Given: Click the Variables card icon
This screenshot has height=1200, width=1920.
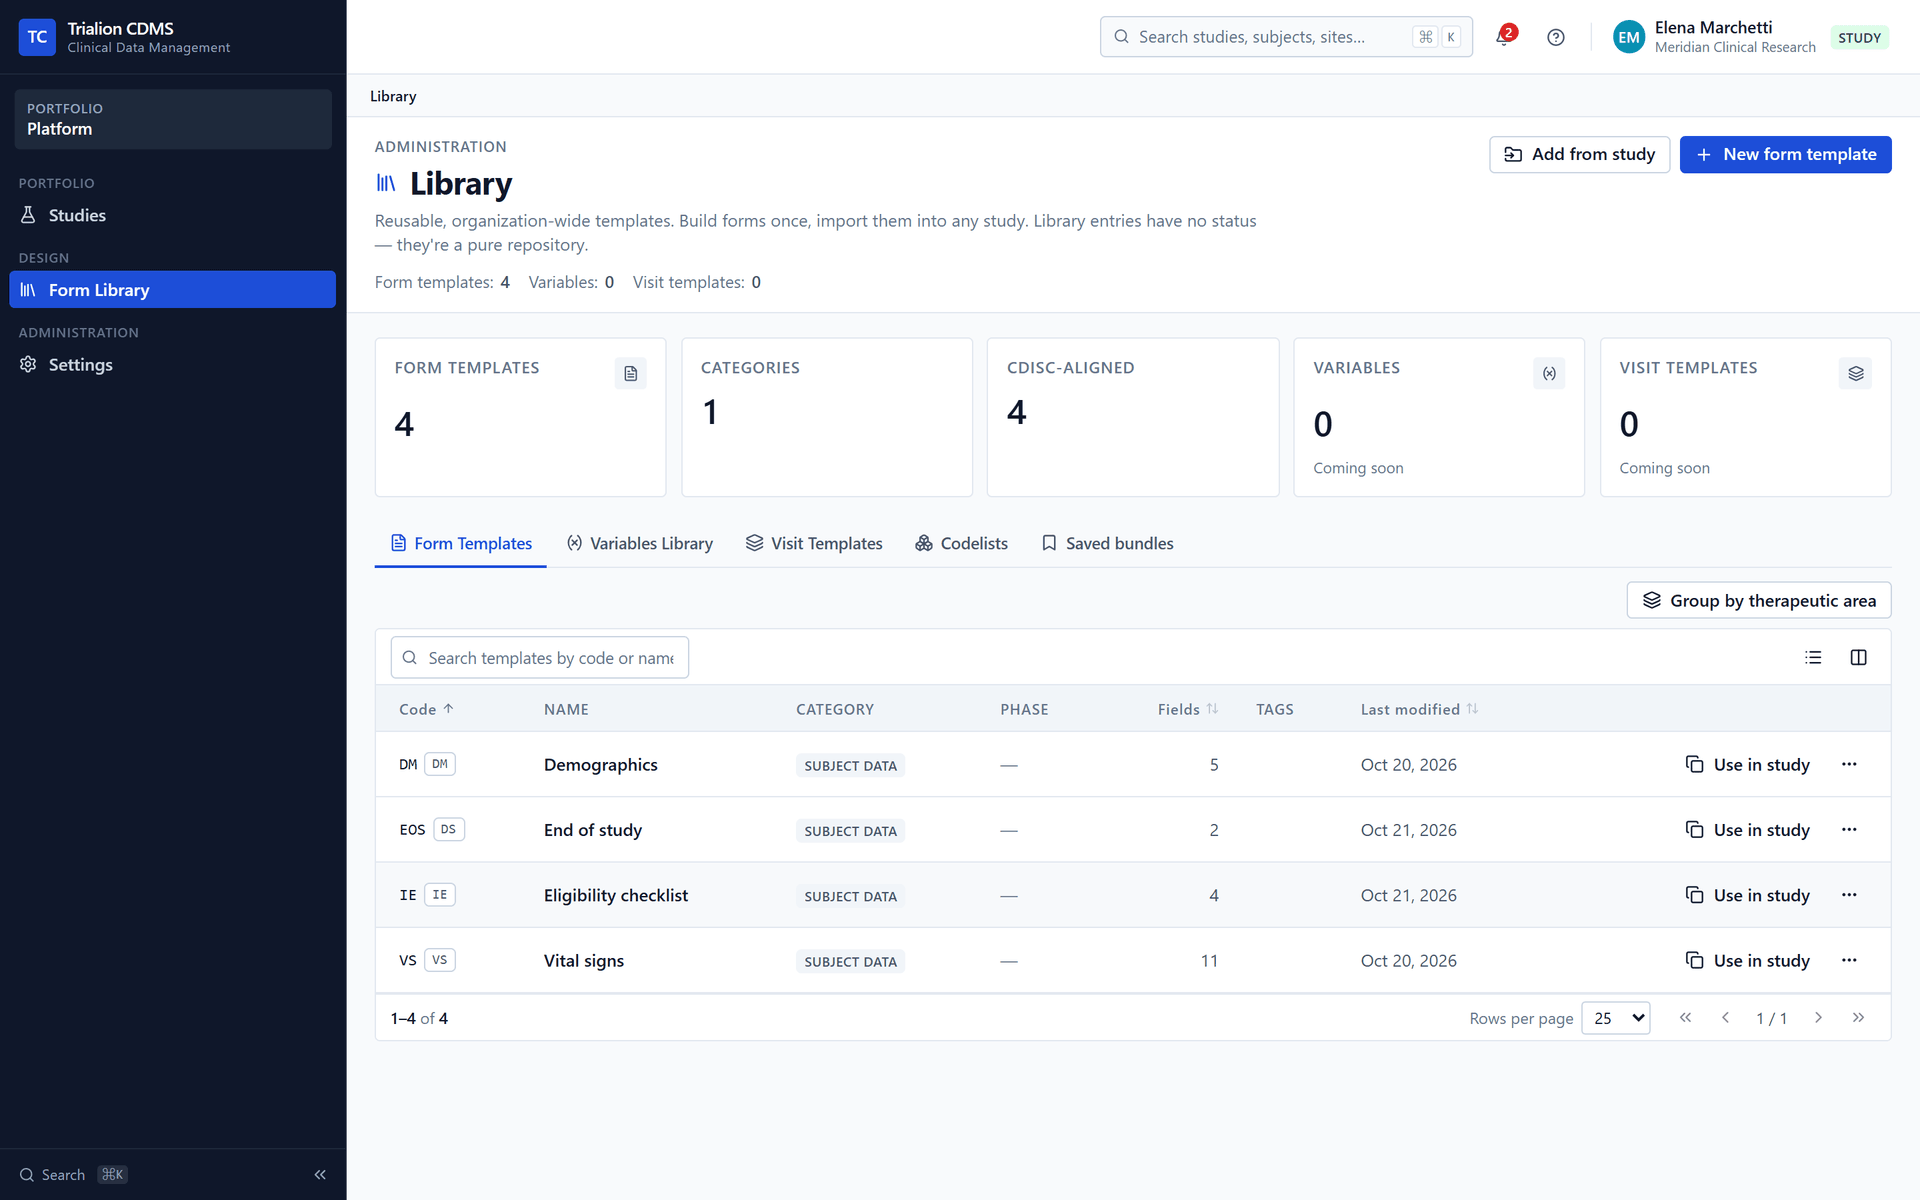Looking at the screenshot, I should coord(1549,373).
